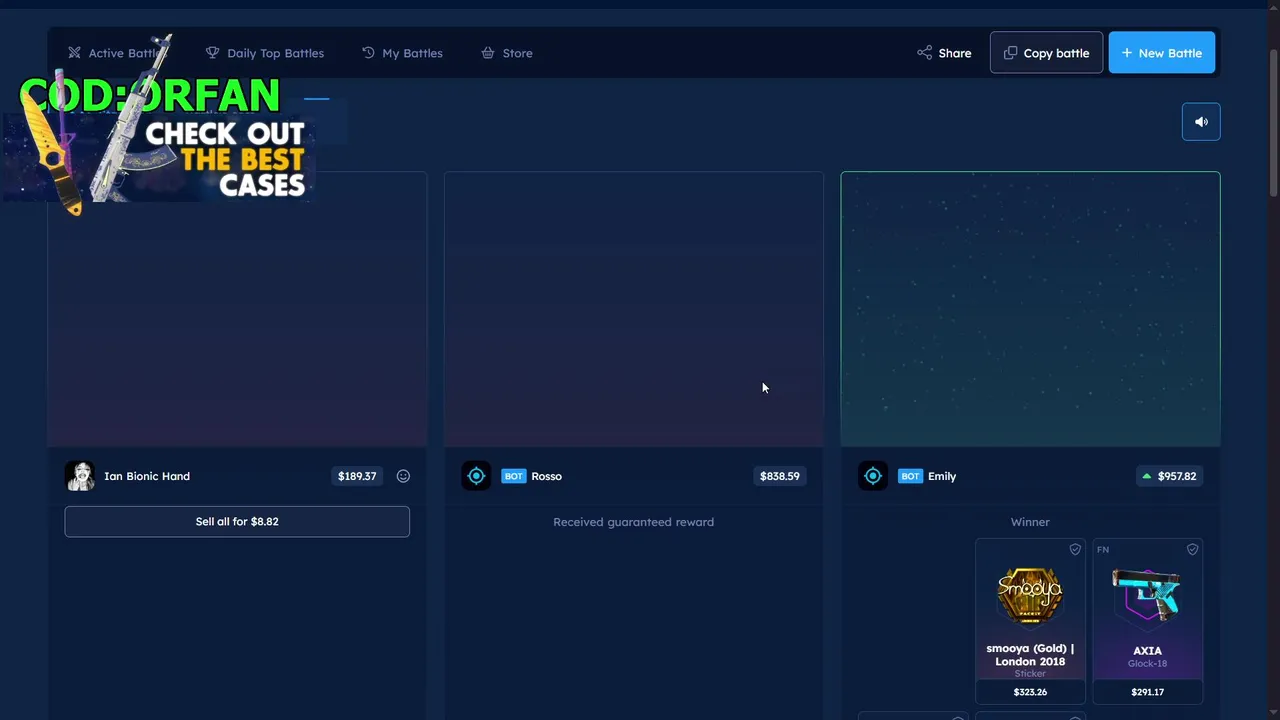Click the BOT badge beside Emily
This screenshot has height=720, width=1280.
coord(910,476)
